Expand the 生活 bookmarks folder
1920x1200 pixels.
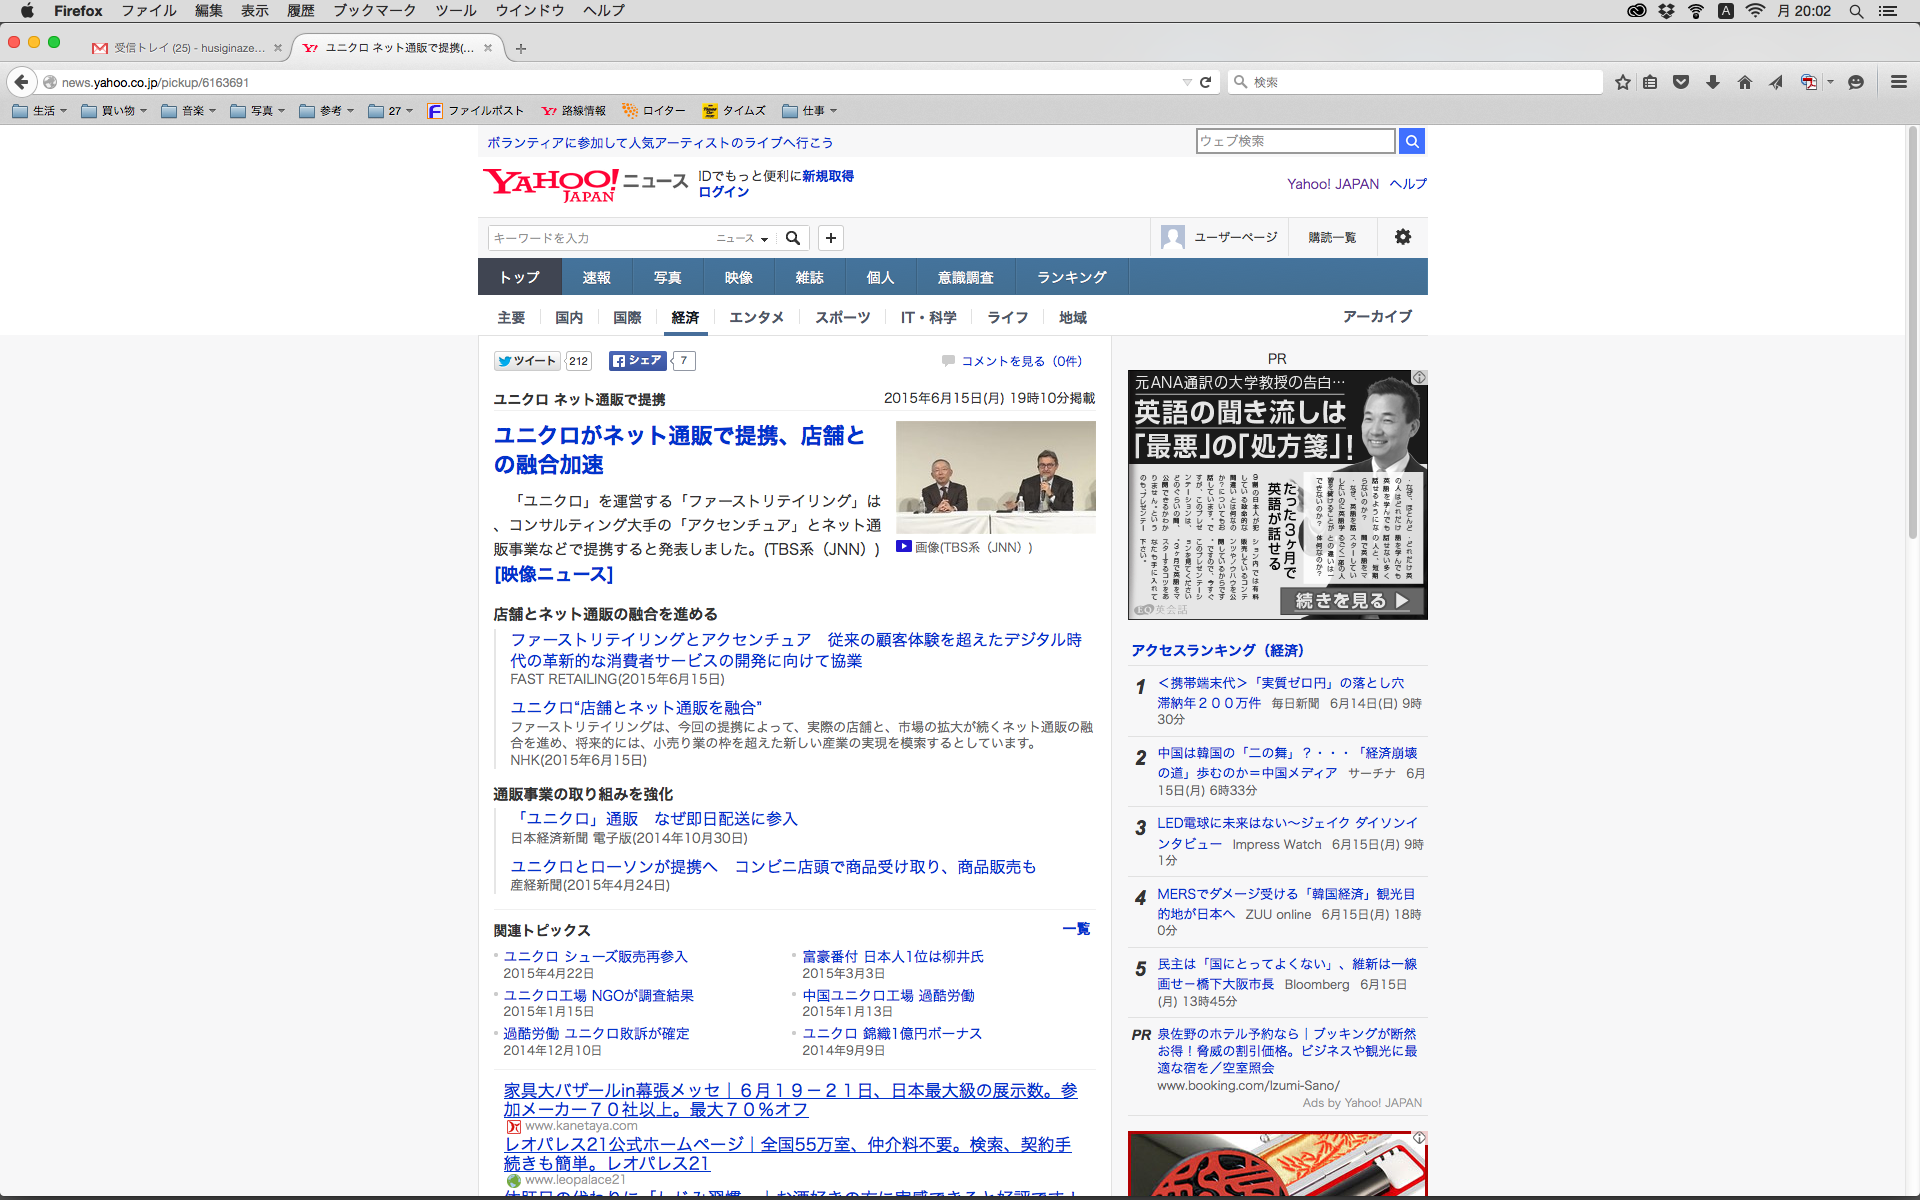click(40, 111)
